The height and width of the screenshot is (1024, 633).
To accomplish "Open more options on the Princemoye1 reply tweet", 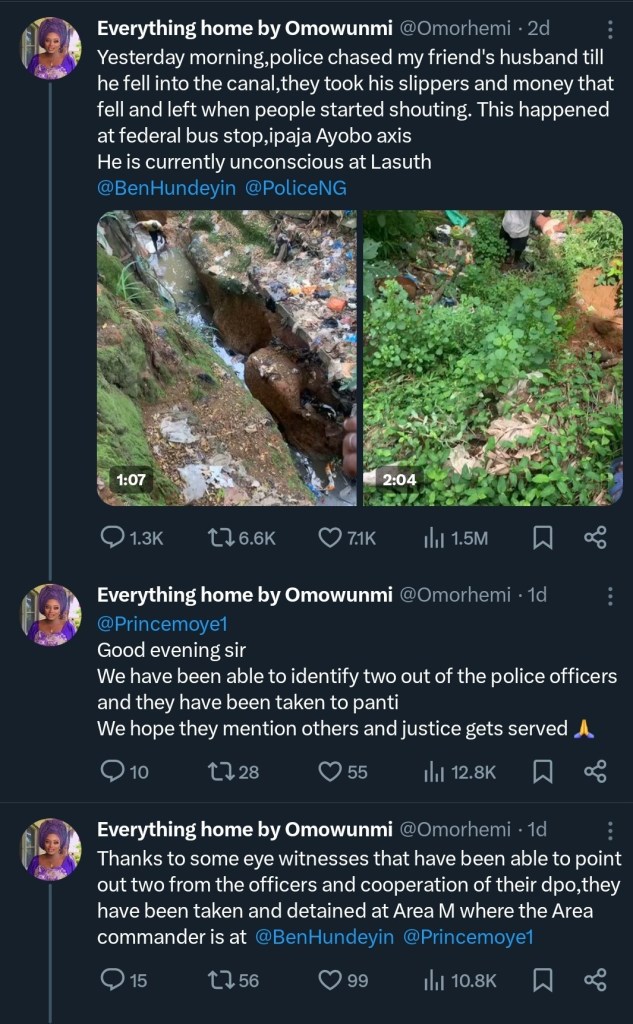I will click(610, 596).
